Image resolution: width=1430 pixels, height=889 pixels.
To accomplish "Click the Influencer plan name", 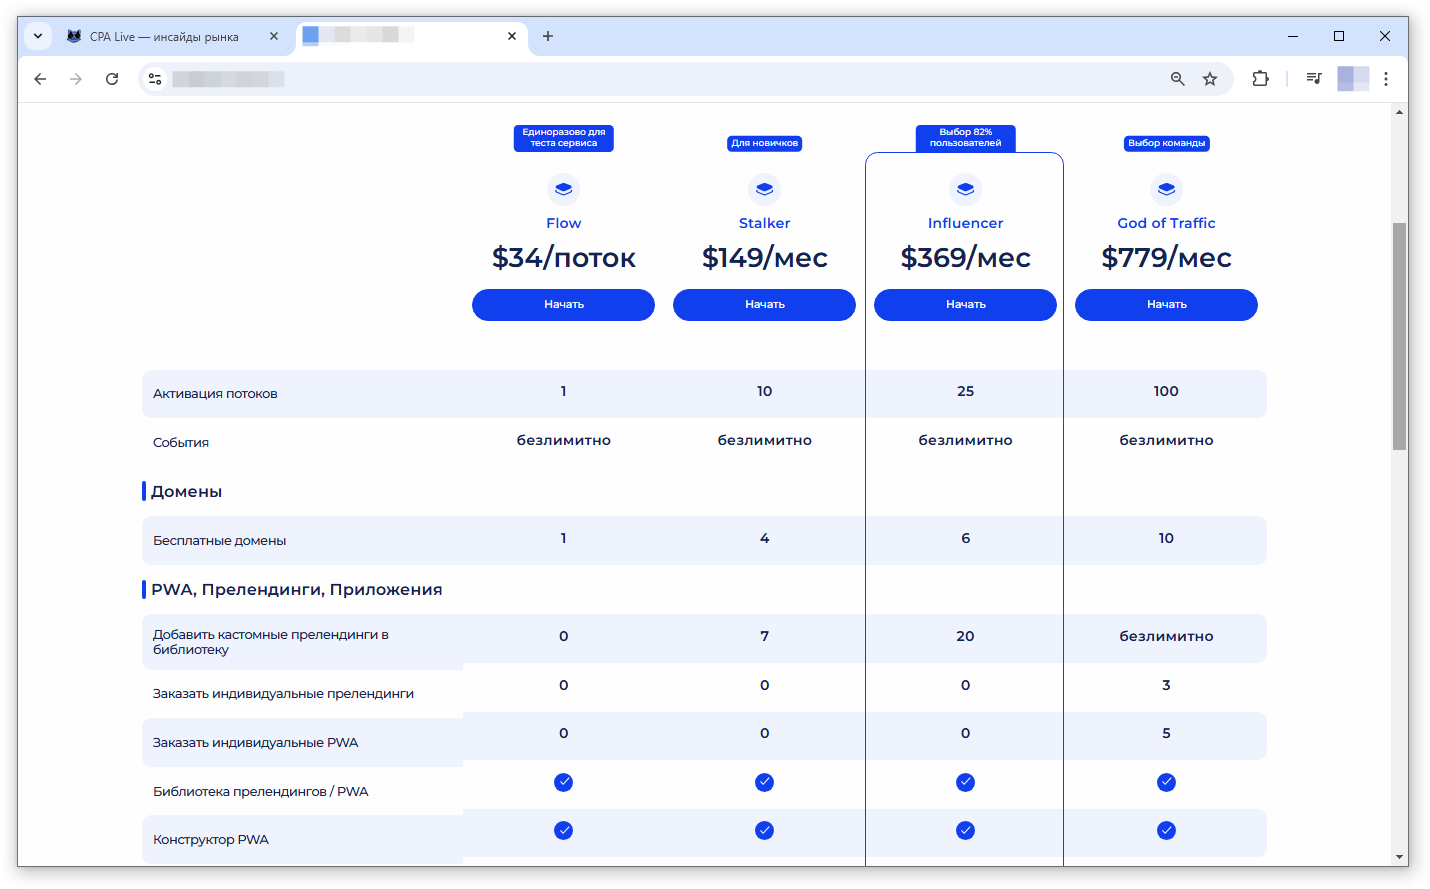I will [965, 223].
